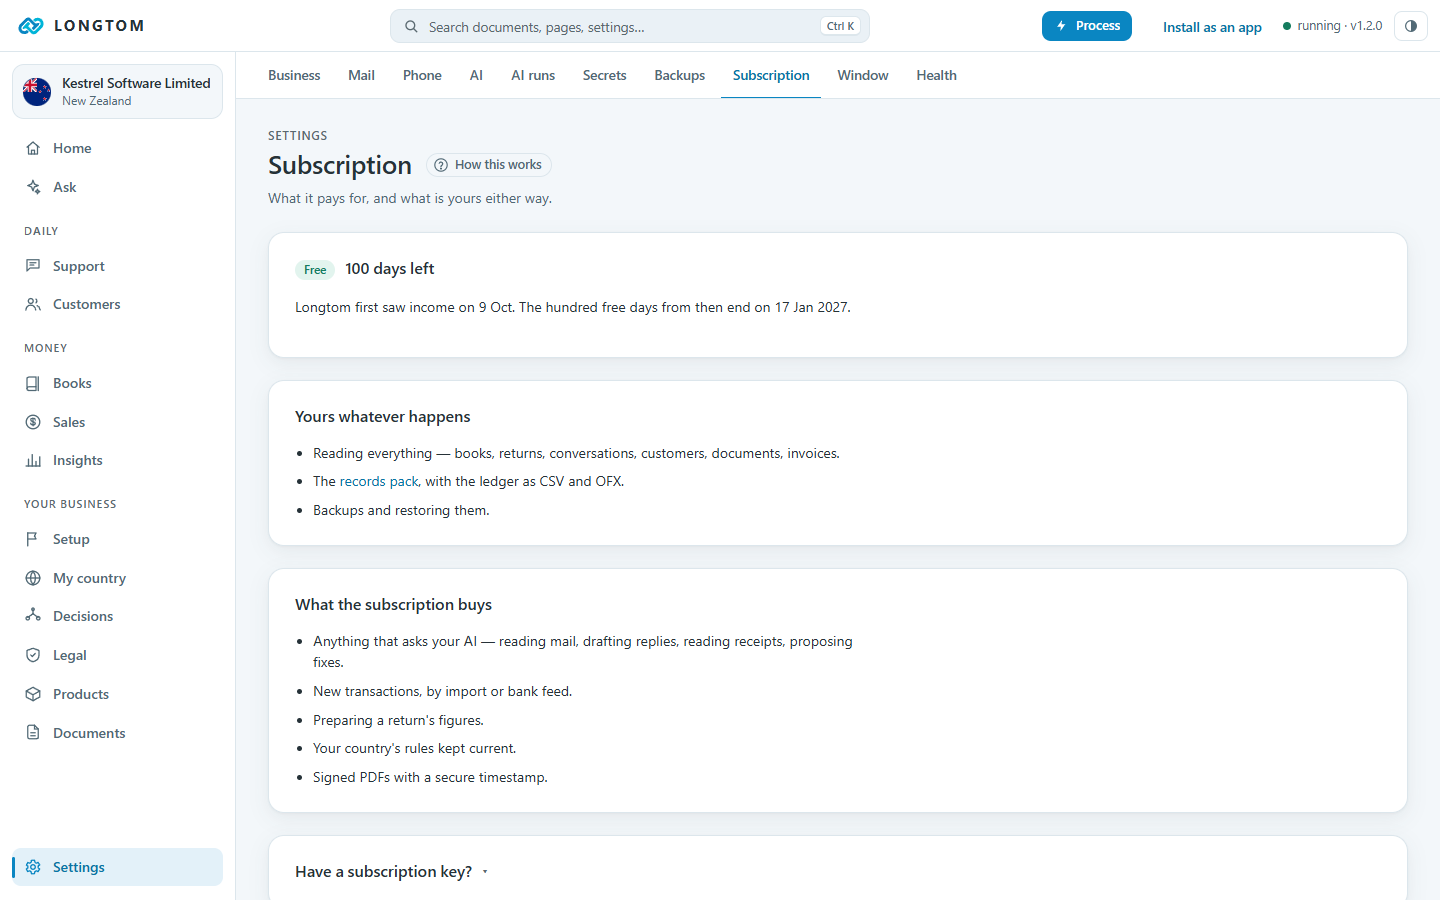Viewport: 1440px width, 900px height.
Task: Click 'Preparing a return's figures.' bullet
Action: (398, 720)
